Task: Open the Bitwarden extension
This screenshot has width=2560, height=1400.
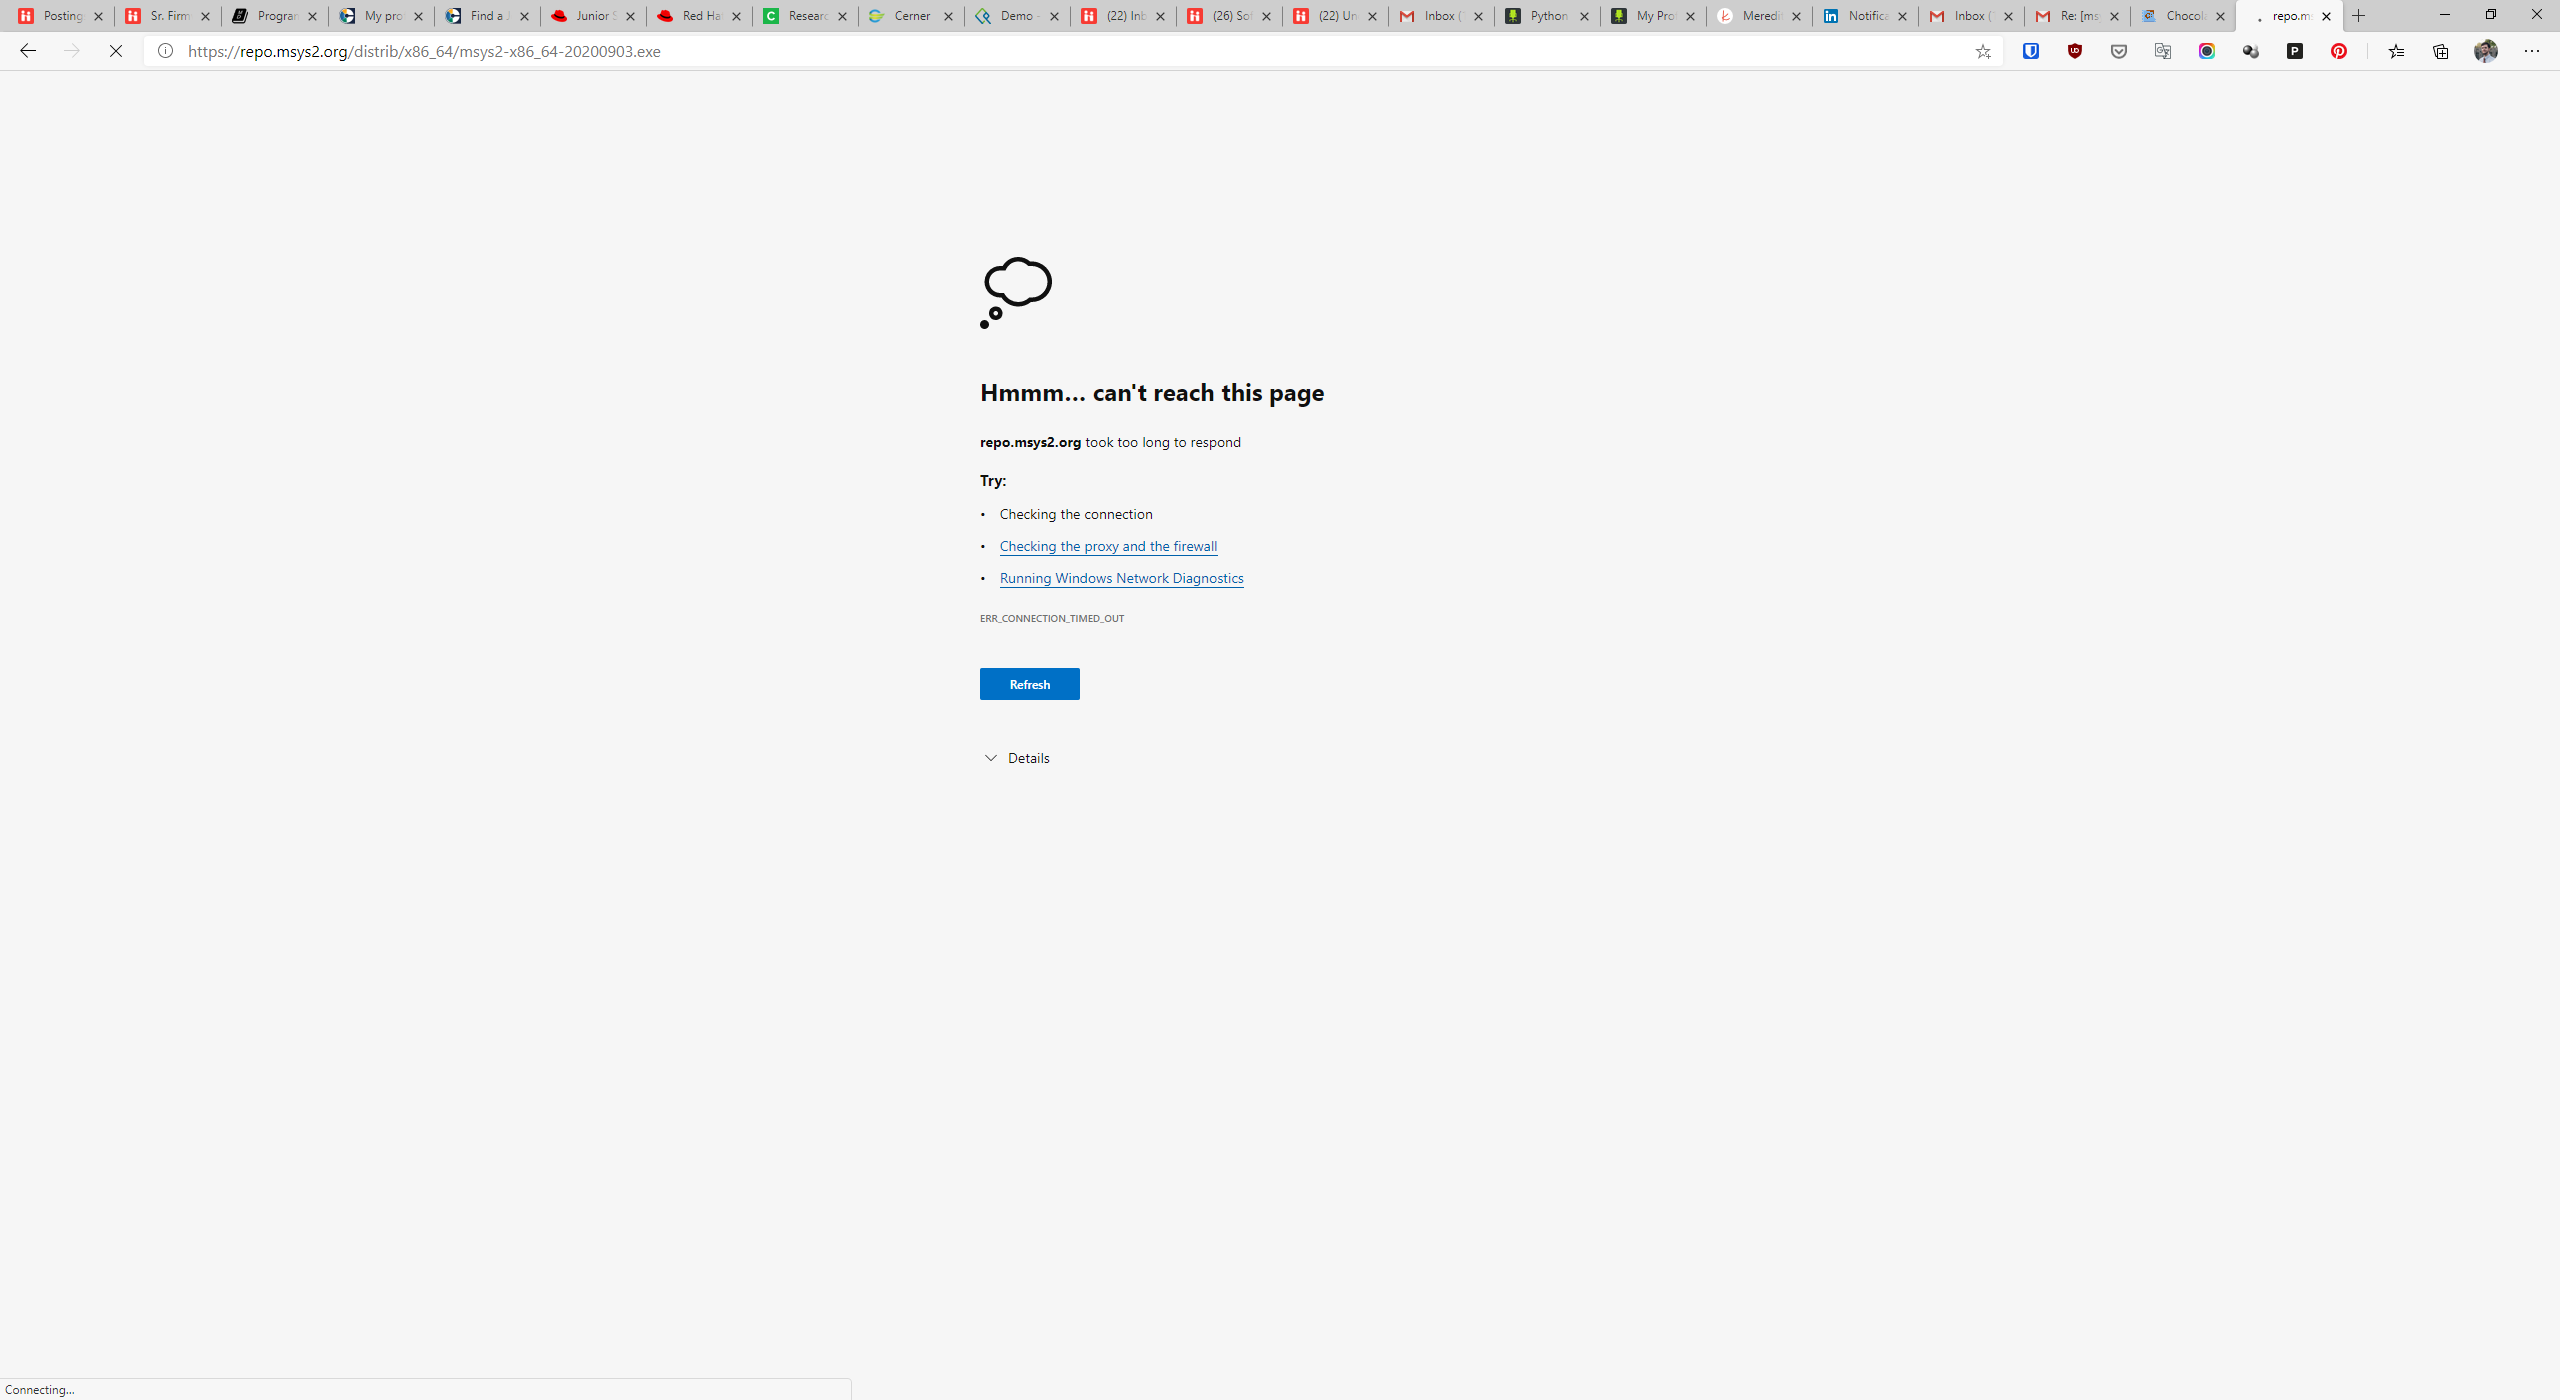Action: [2031, 51]
